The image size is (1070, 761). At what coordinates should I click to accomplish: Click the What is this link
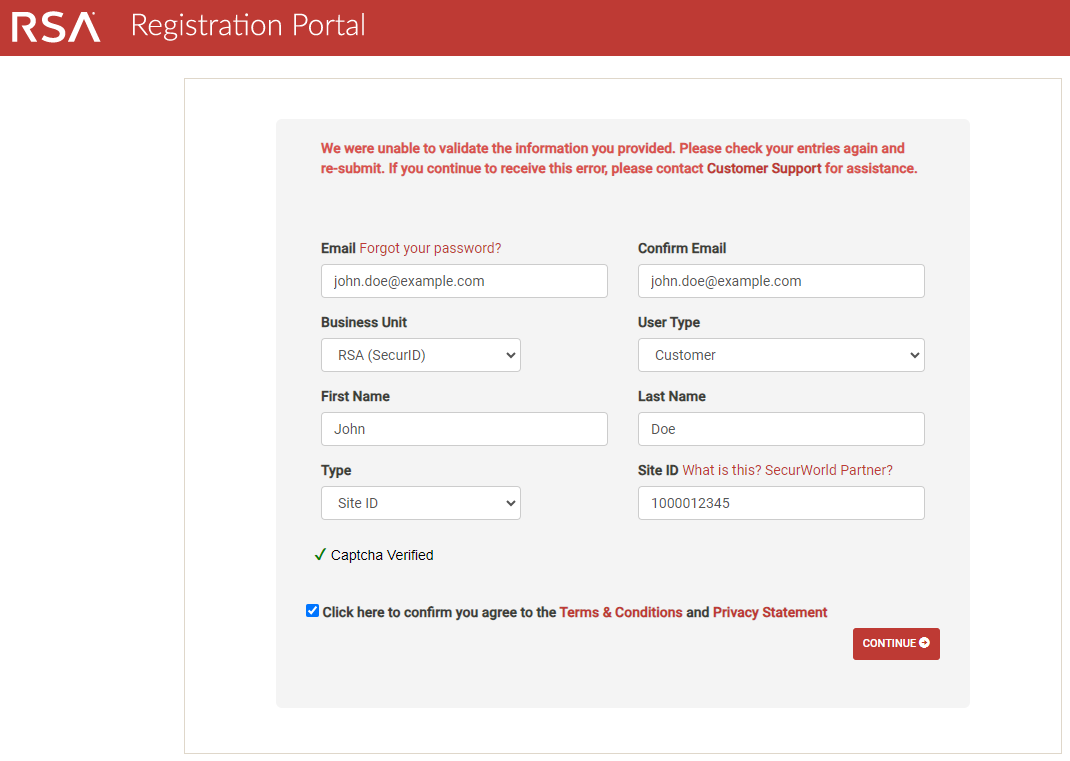(x=720, y=470)
